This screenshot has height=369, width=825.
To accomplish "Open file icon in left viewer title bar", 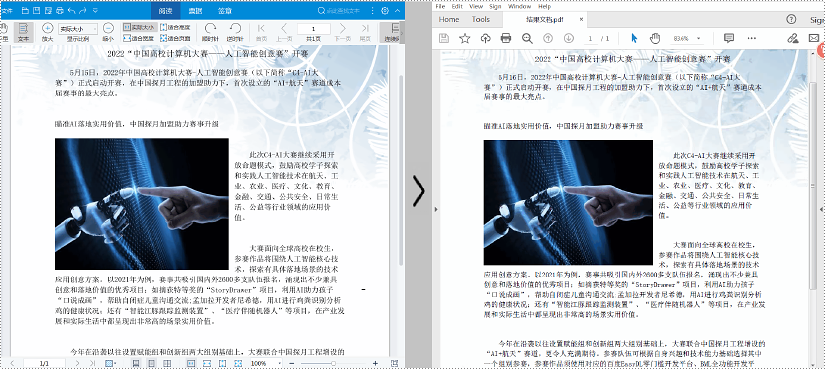I will (x=25, y=11).
